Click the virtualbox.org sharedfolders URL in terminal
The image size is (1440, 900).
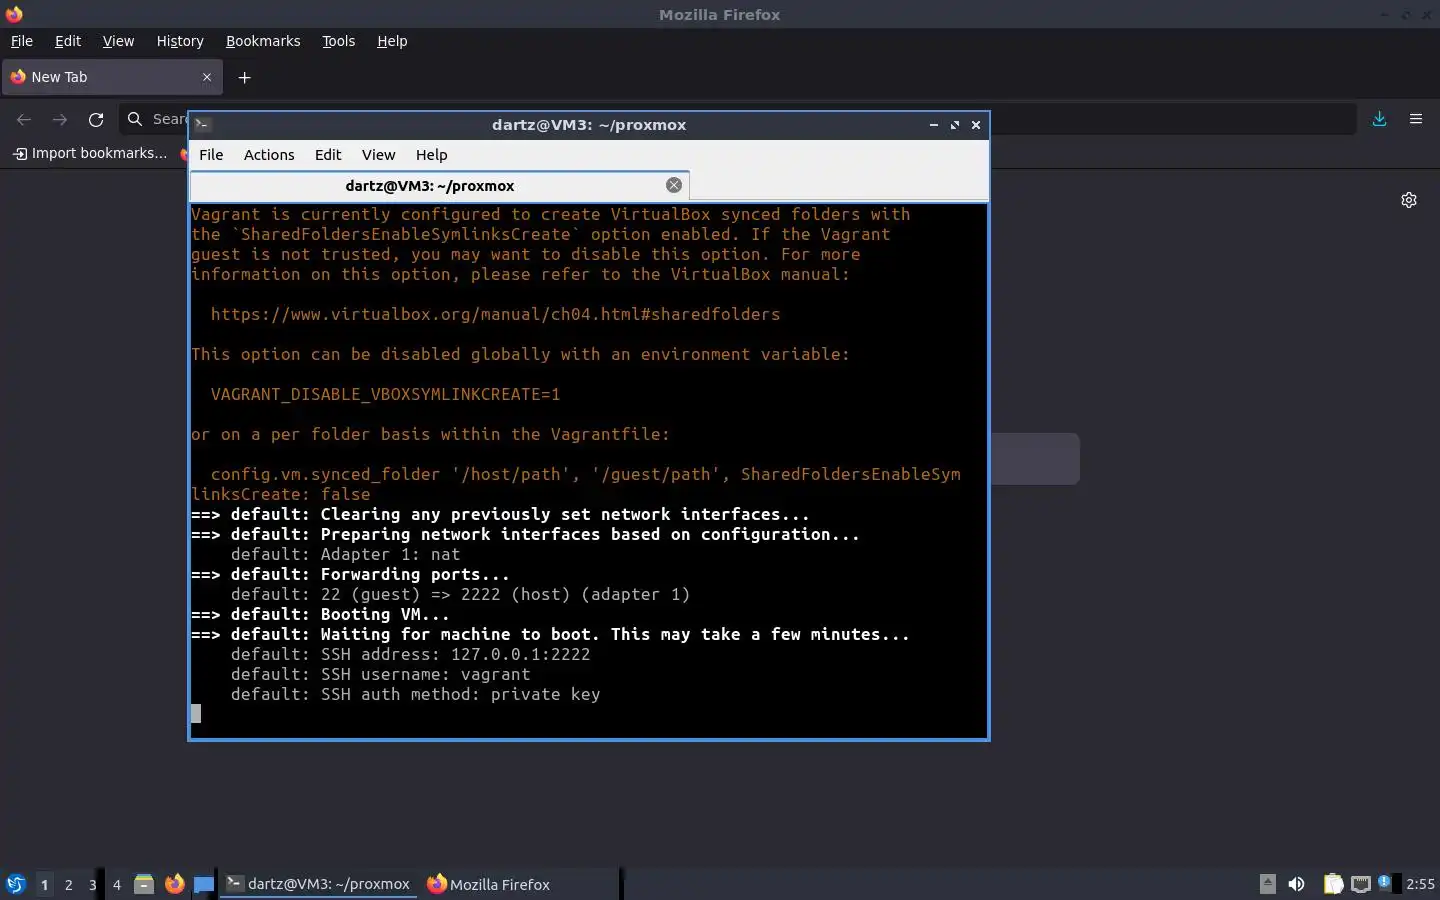(x=495, y=314)
